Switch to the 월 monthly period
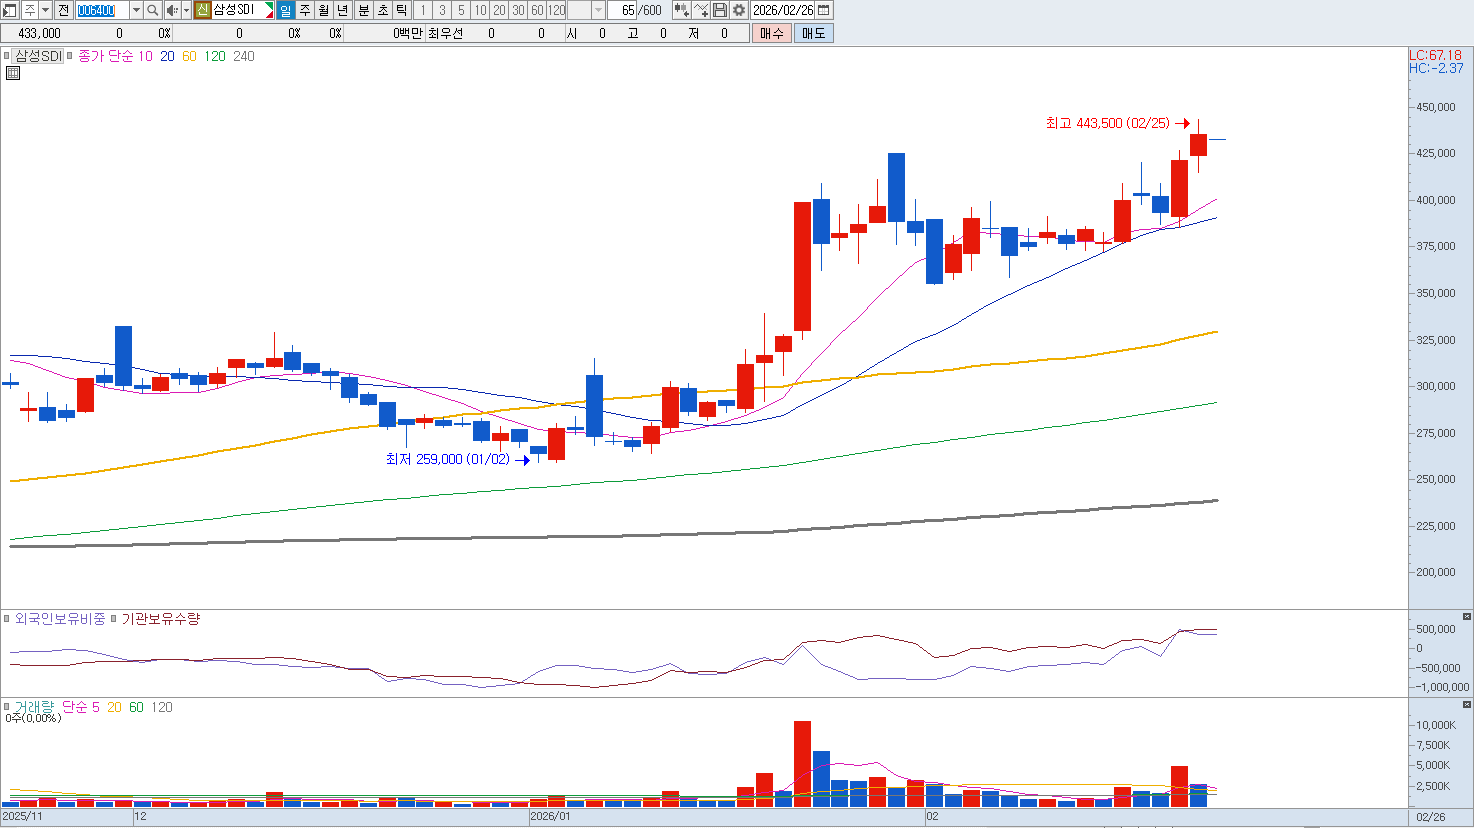 coord(324,10)
